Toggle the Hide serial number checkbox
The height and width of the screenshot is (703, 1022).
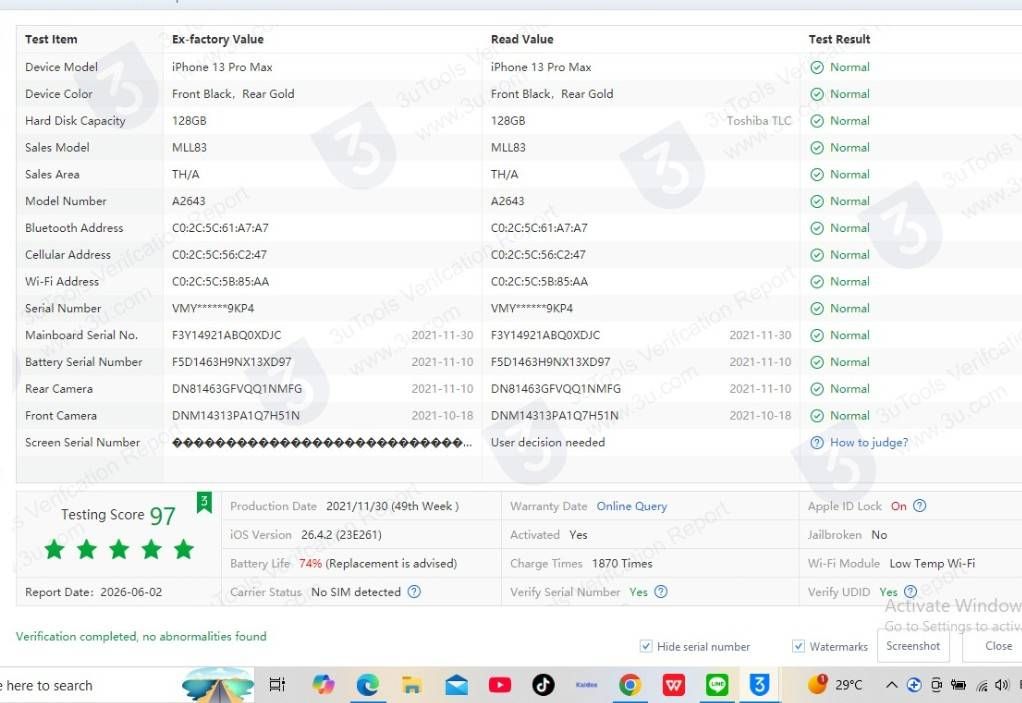[646, 646]
